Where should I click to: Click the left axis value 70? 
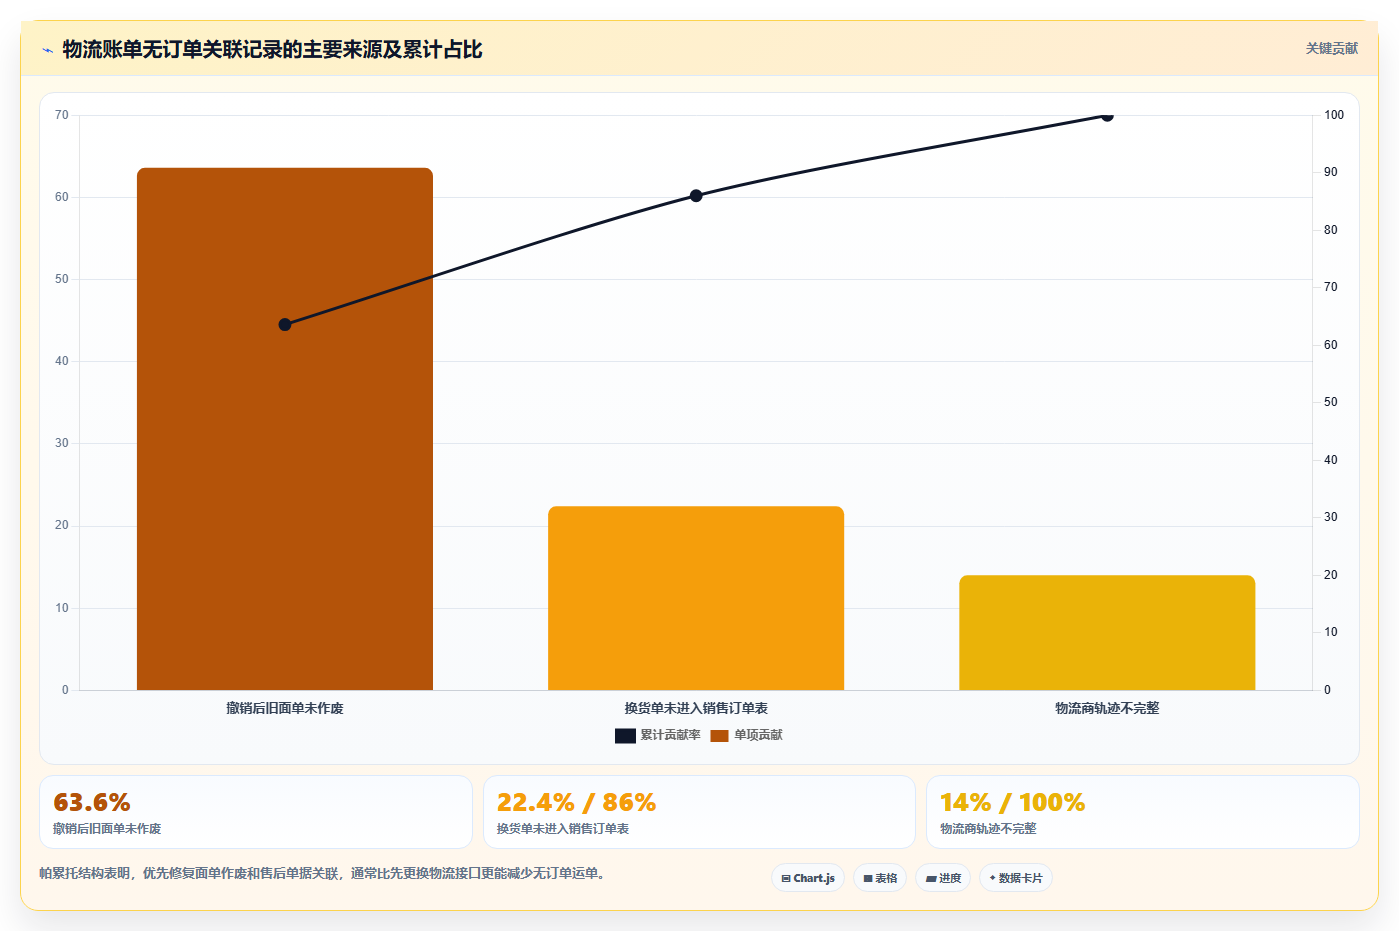pos(62,115)
